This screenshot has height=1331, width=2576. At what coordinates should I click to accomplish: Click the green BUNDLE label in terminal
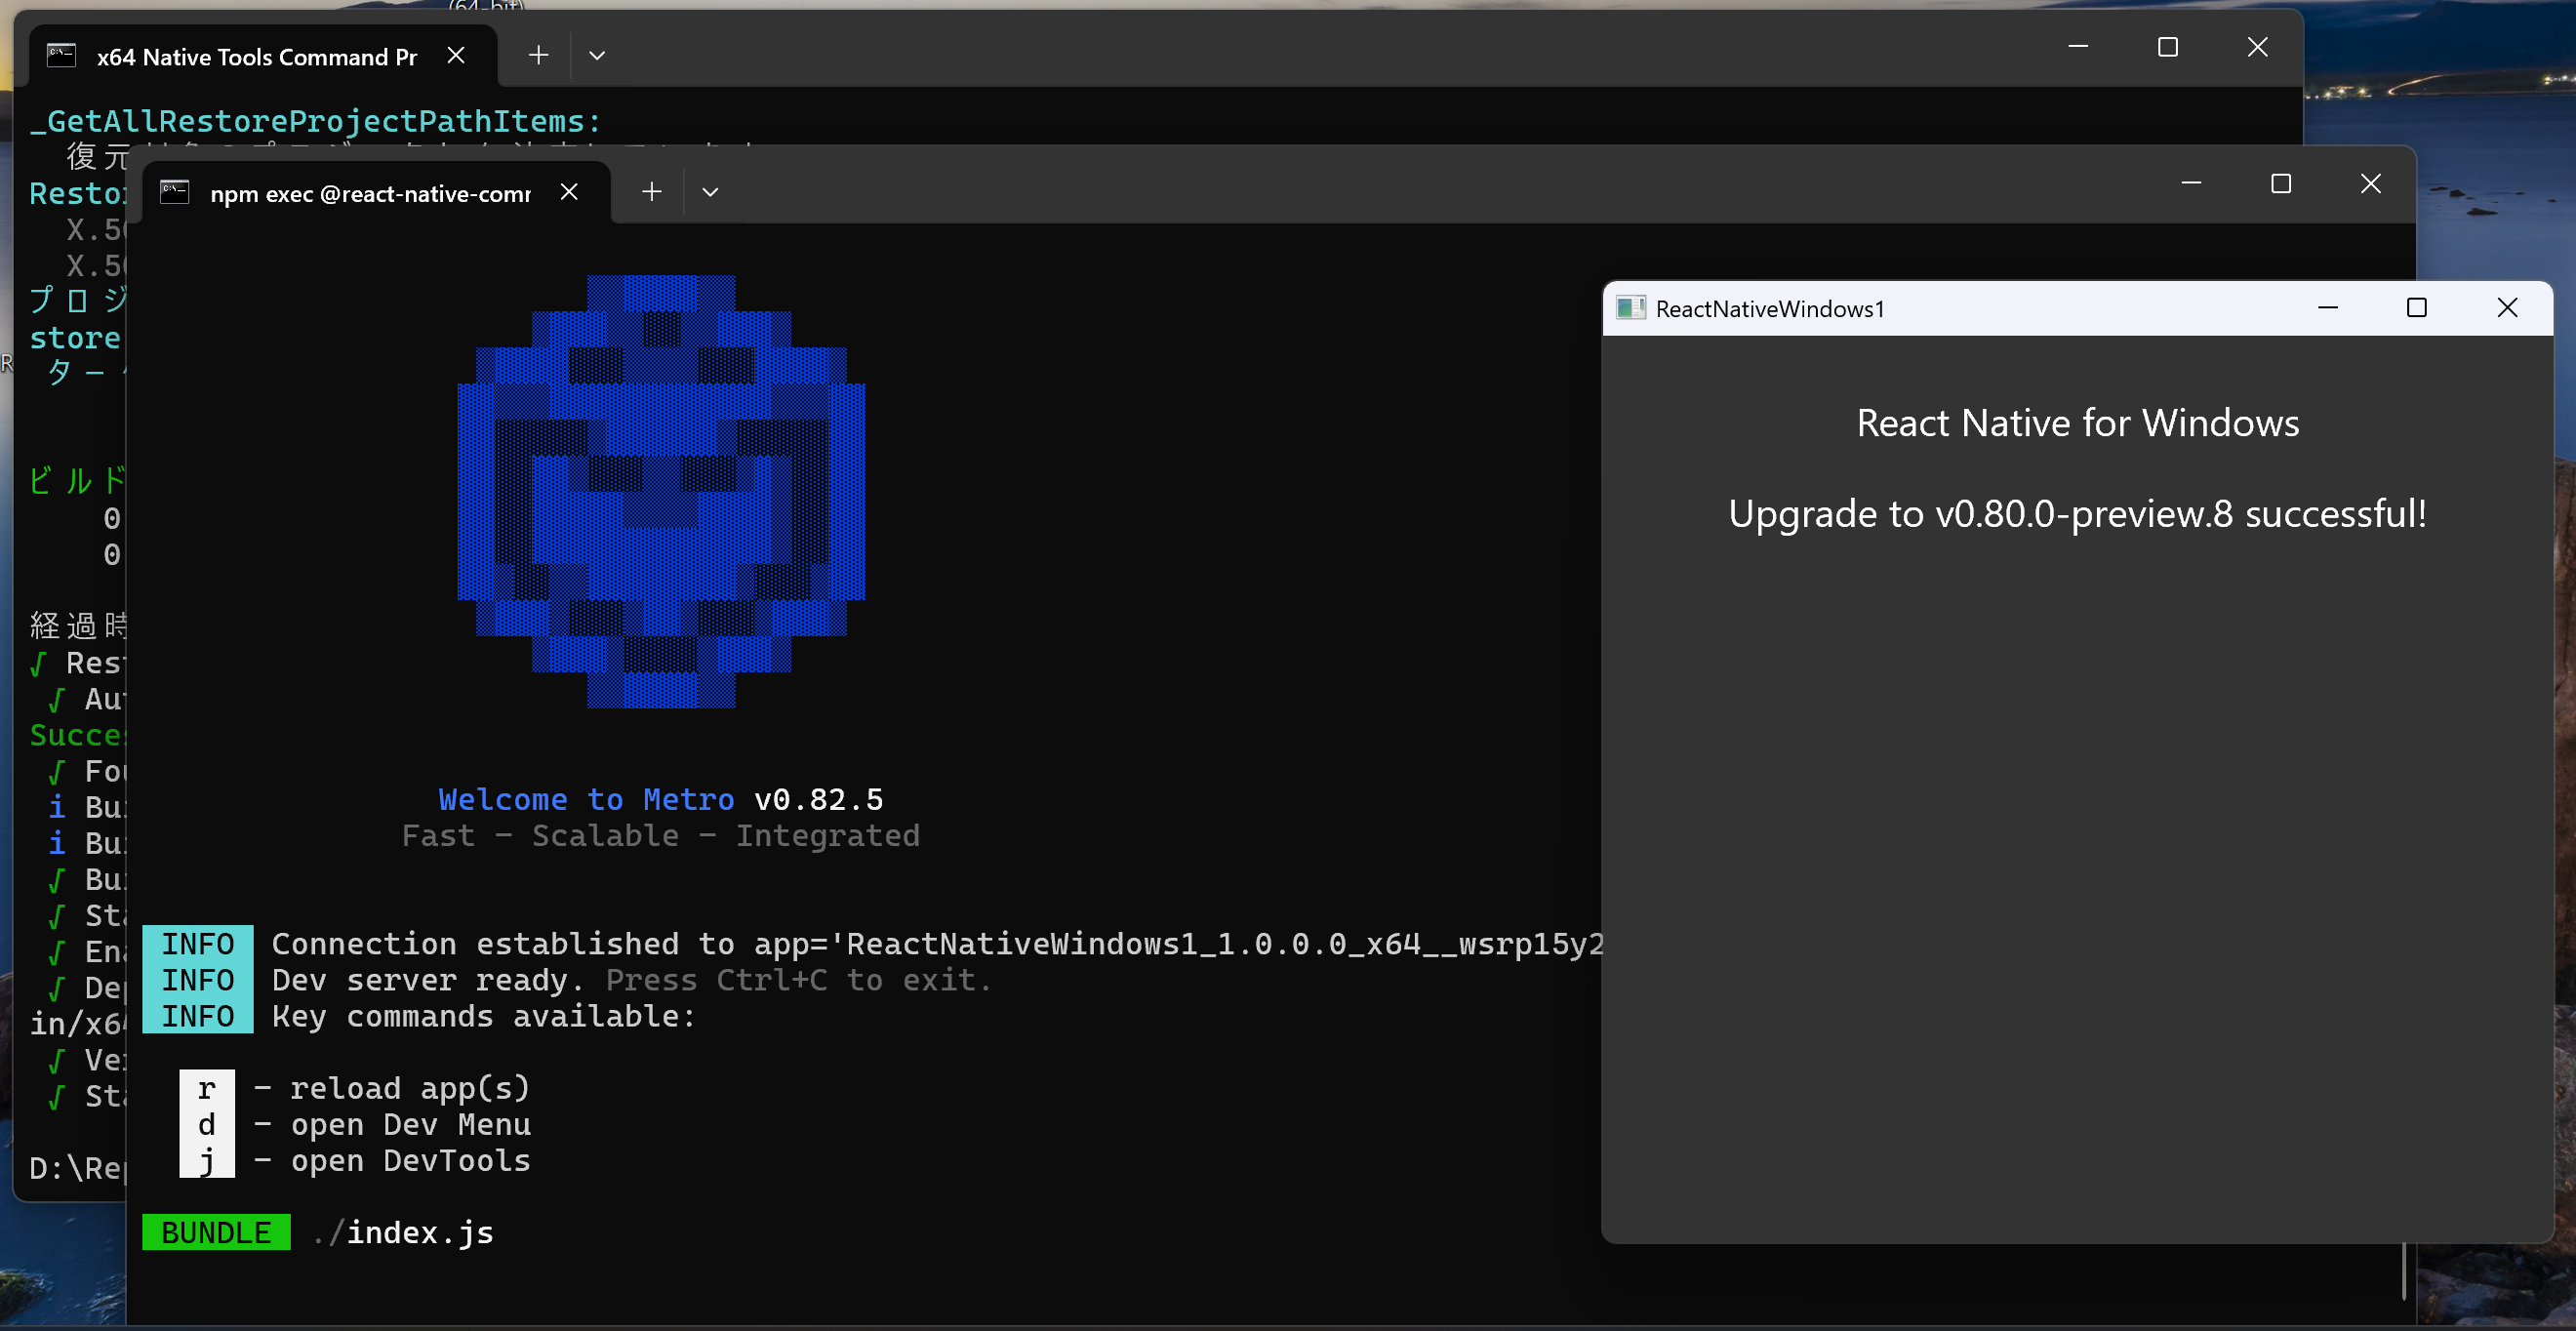click(x=216, y=1232)
